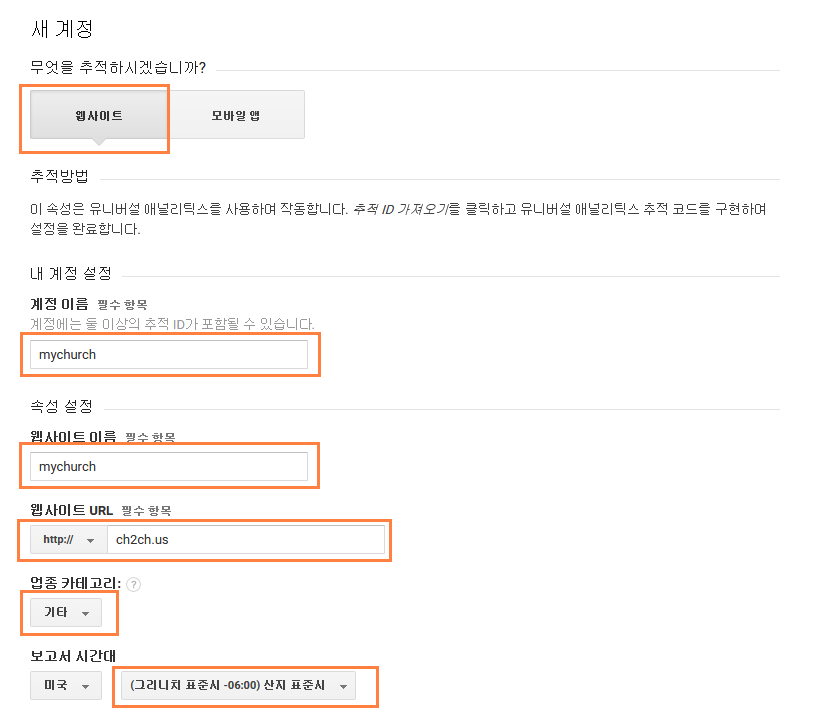Image resolution: width=833 pixels, height=719 pixels.
Task: Open the 미국 country dropdown
Action: pos(66,686)
